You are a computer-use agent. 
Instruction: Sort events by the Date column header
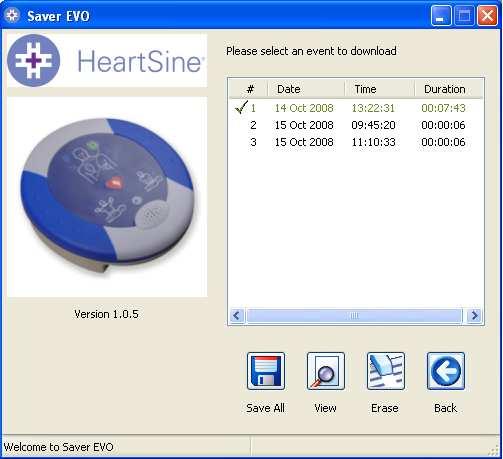[306, 89]
